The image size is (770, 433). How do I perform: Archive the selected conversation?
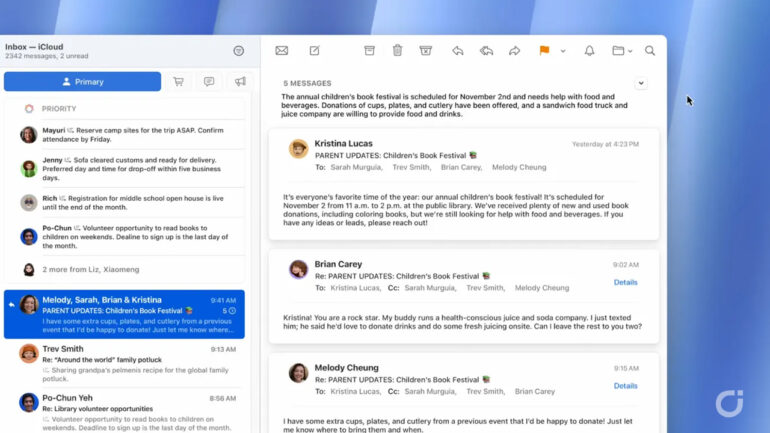pos(369,51)
